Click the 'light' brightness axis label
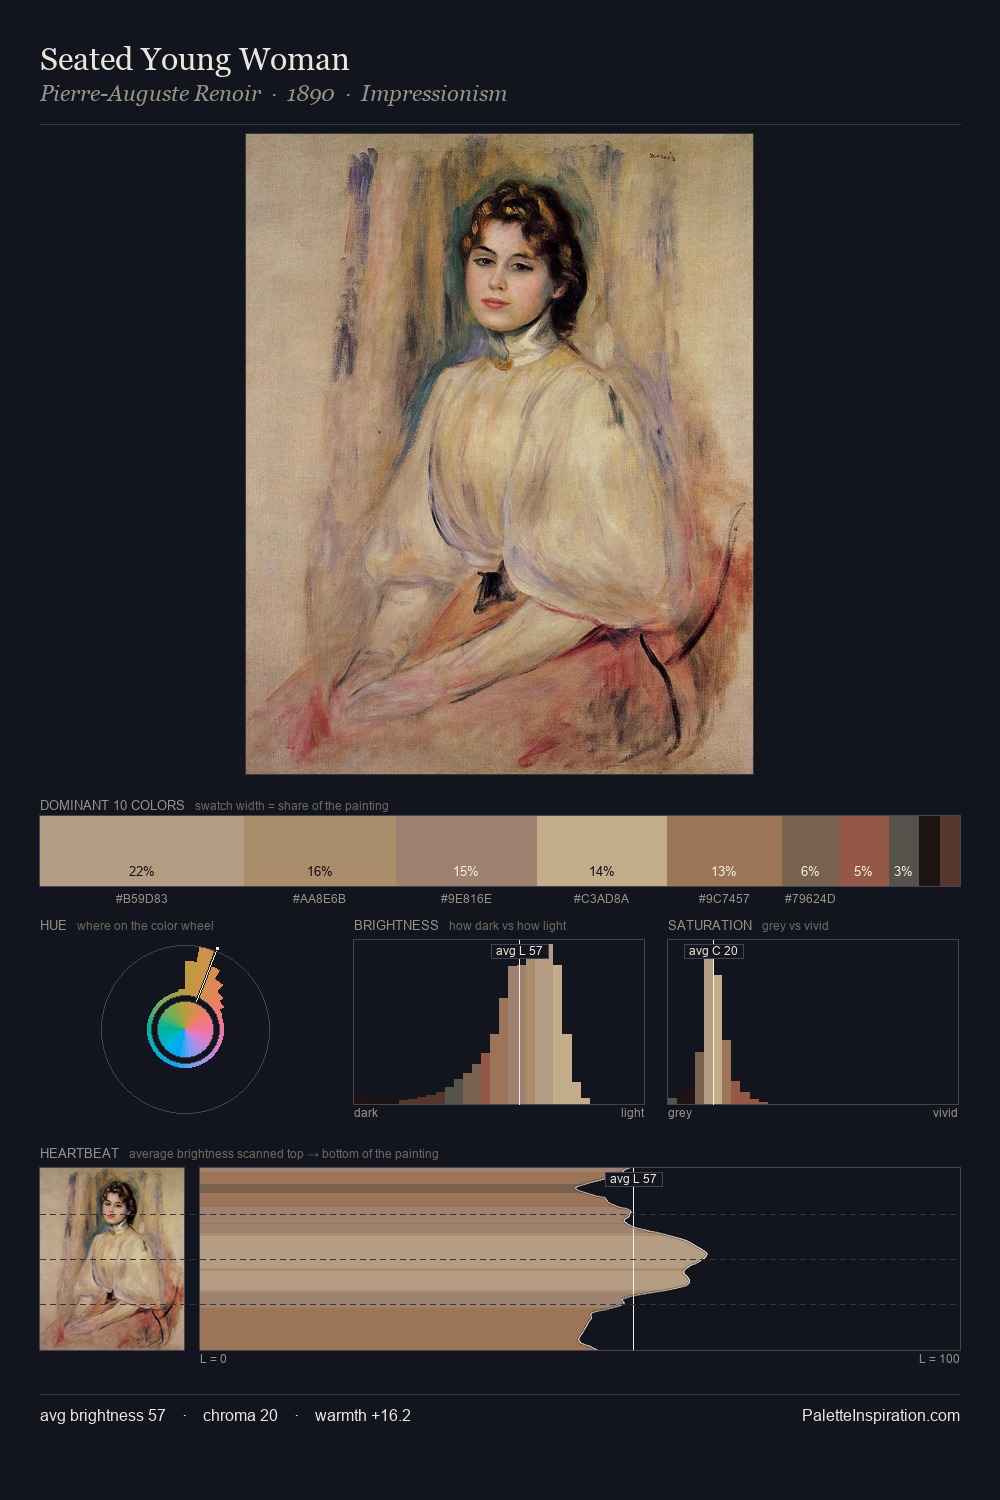This screenshot has height=1500, width=1000. click(x=632, y=1113)
